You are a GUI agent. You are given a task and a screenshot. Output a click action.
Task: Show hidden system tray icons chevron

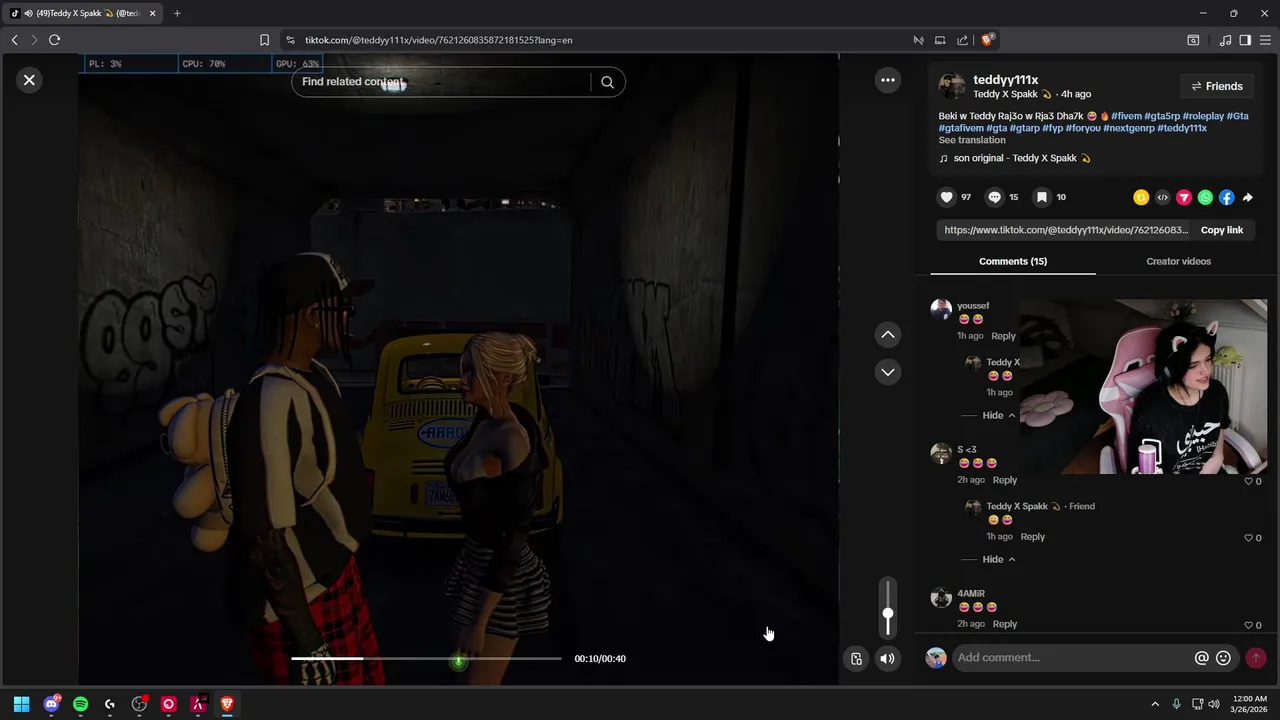1155,704
